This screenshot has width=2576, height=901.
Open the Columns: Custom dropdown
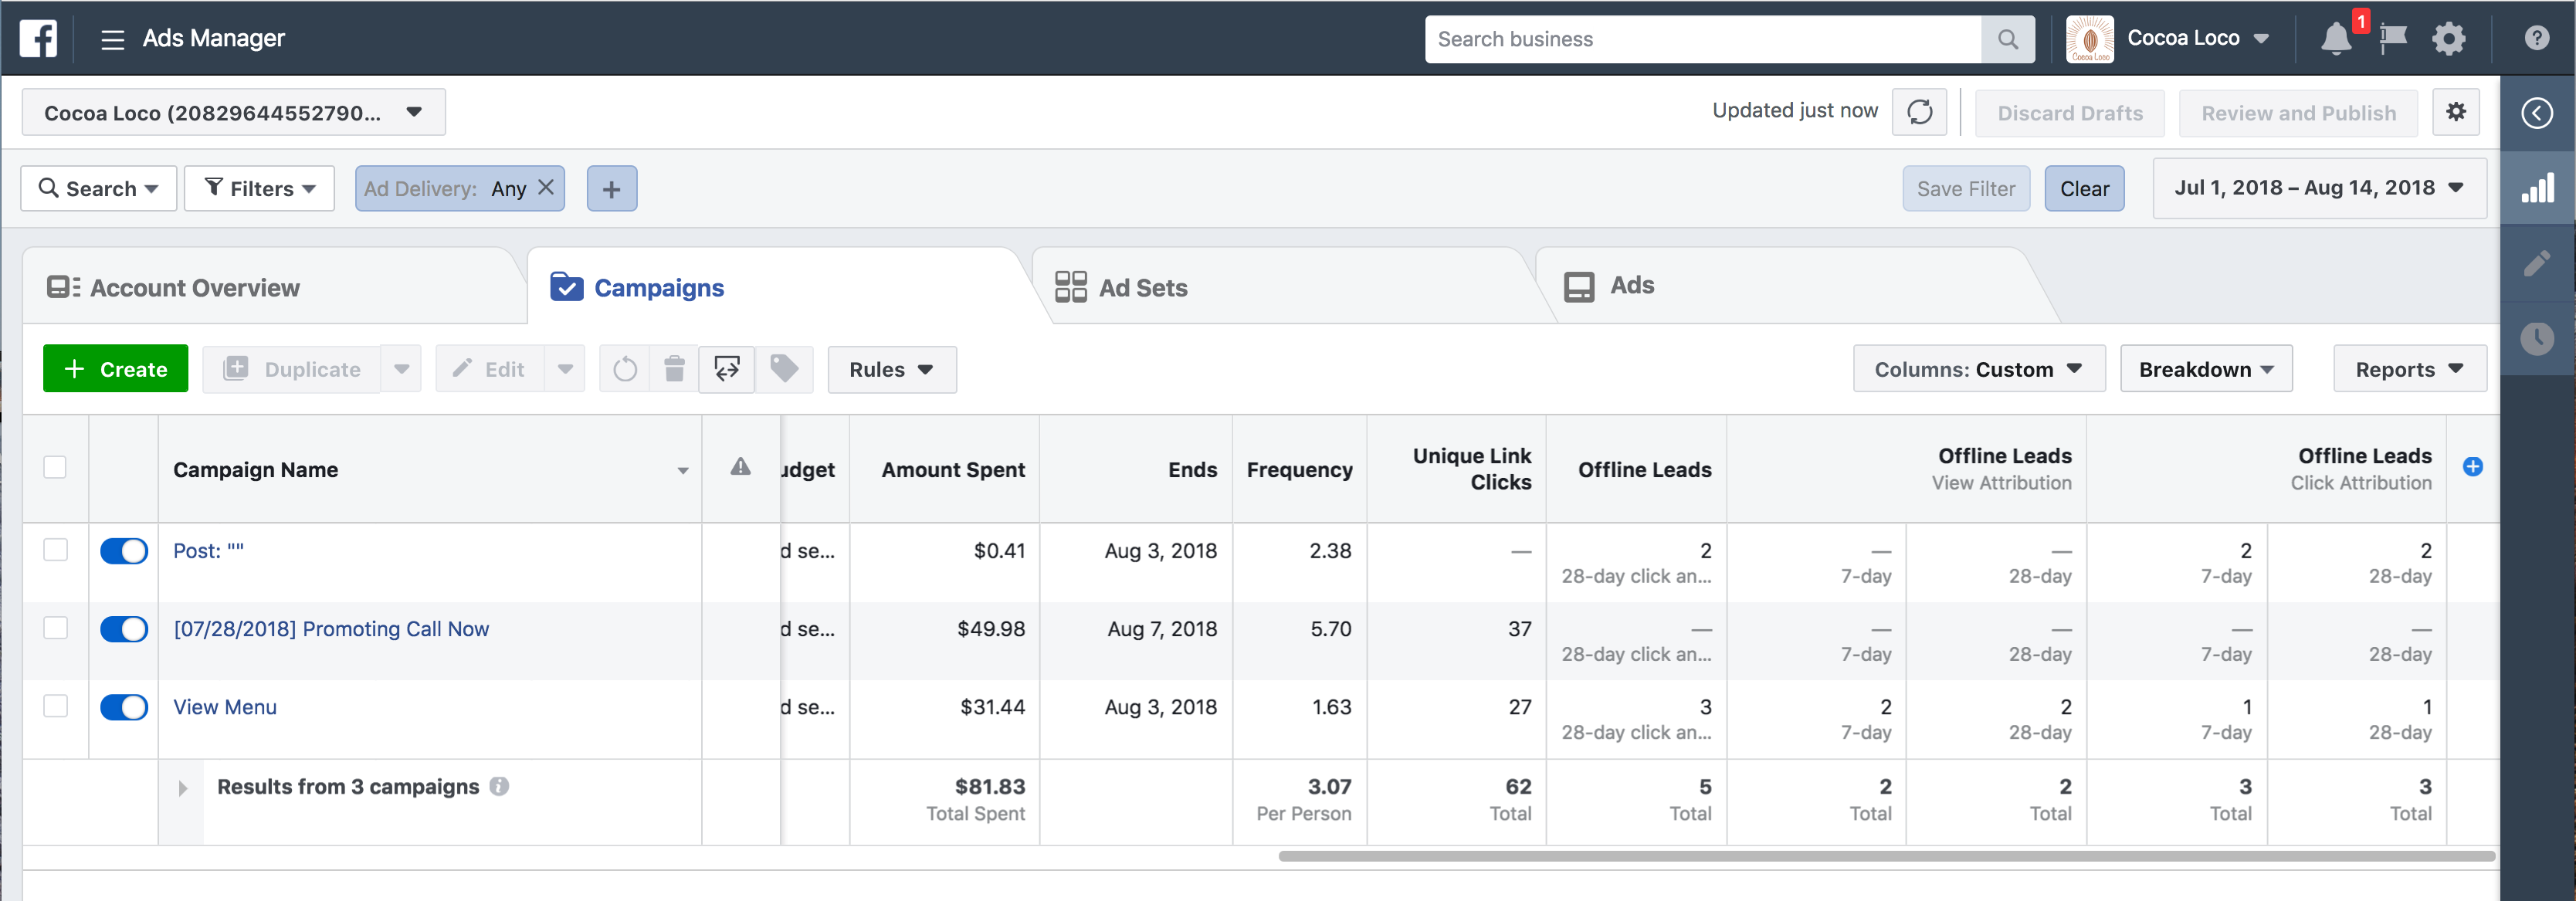click(x=1977, y=369)
